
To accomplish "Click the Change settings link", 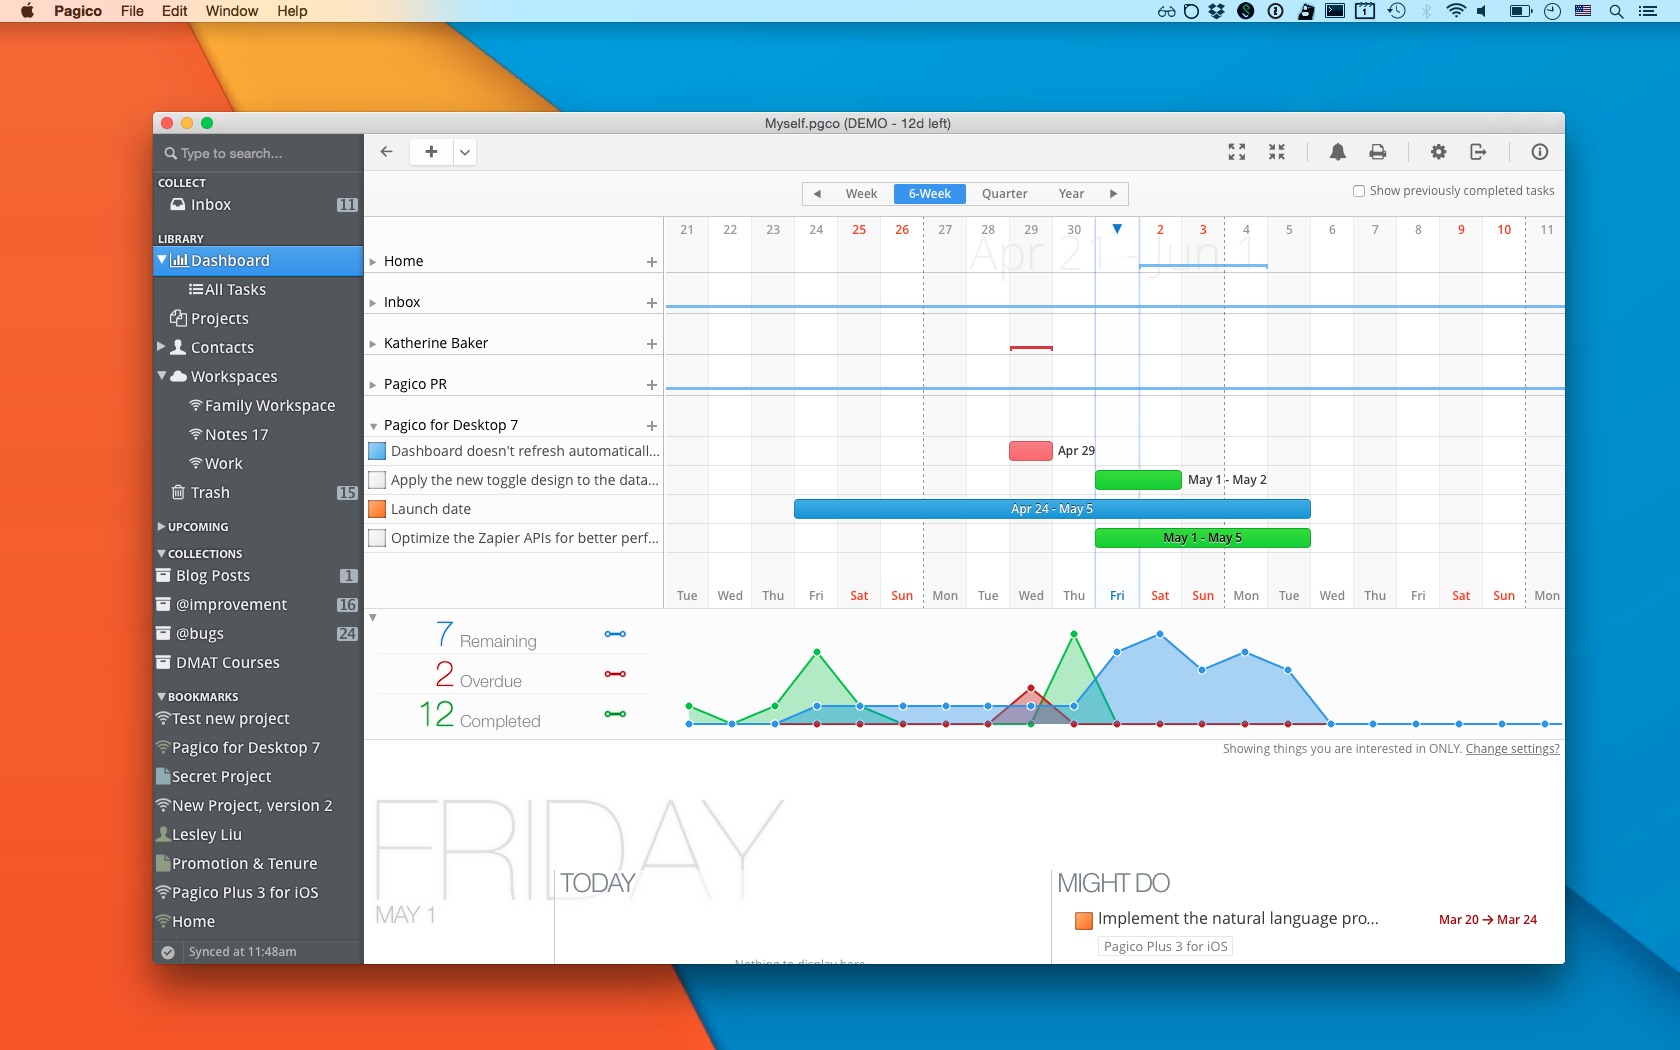I will point(1512,749).
